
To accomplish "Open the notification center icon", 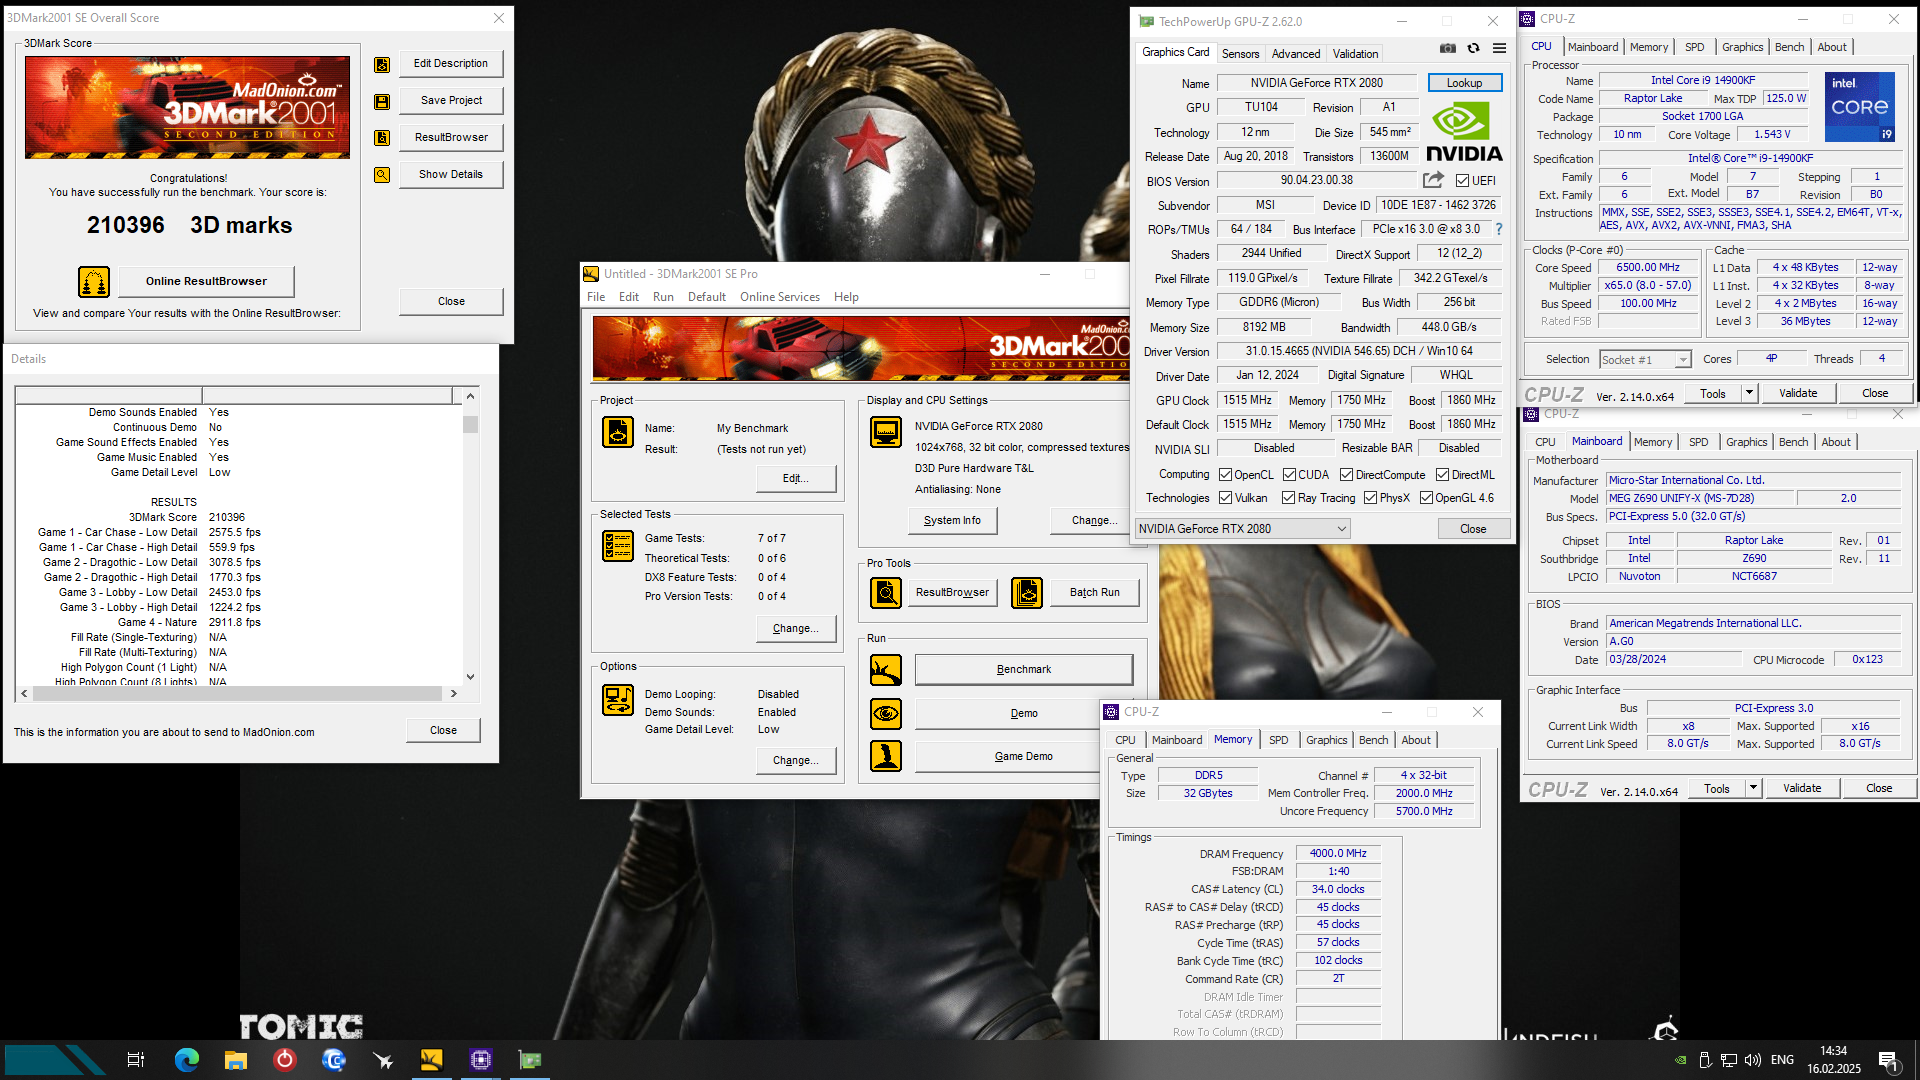I will pyautogui.click(x=1888, y=1060).
